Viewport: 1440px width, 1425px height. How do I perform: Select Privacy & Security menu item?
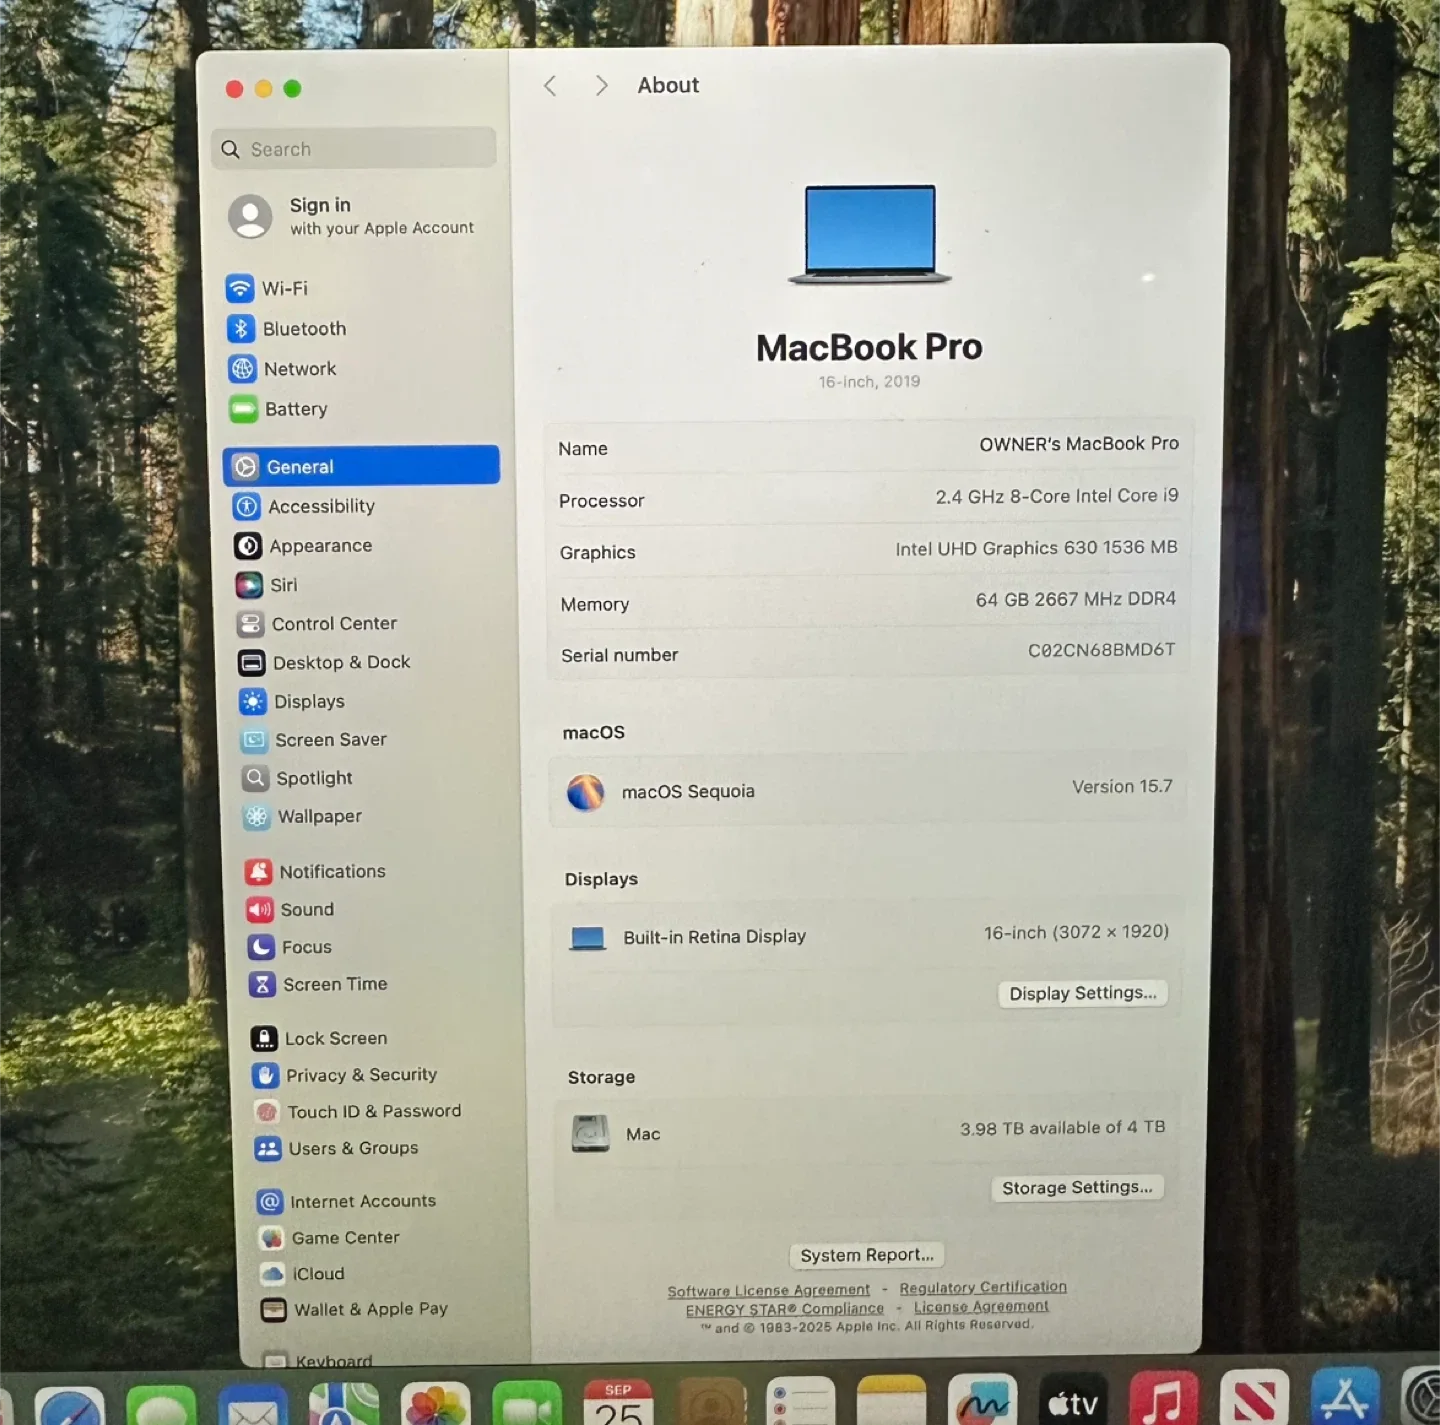360,1075
